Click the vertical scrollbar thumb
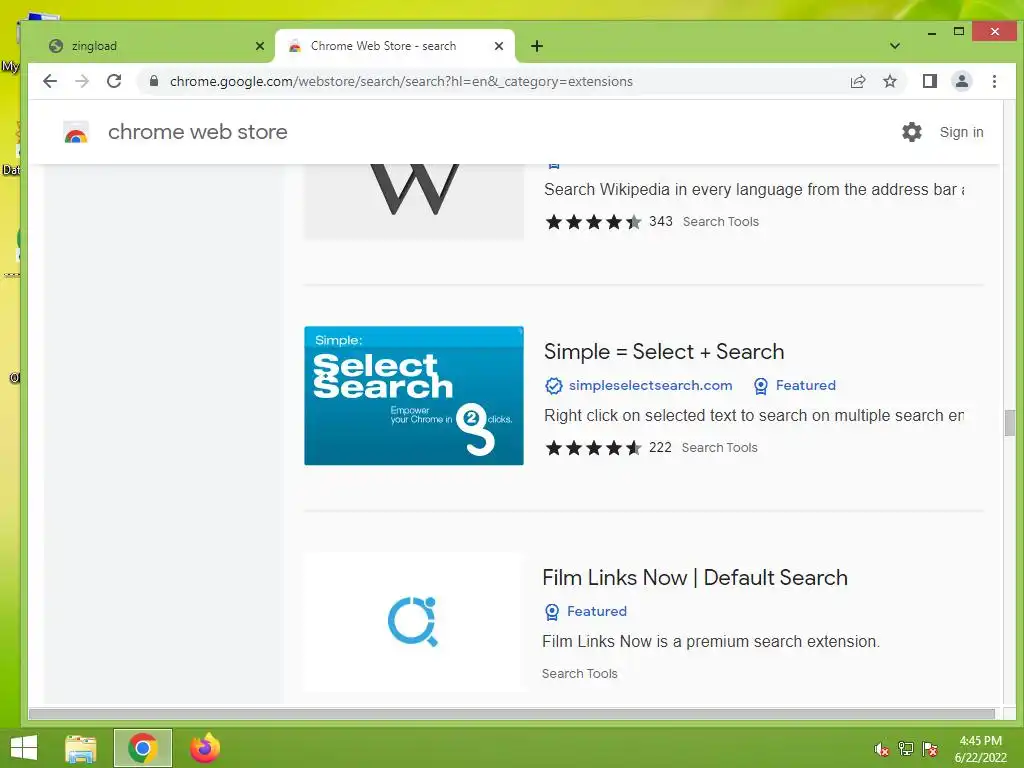The height and width of the screenshot is (768, 1024). click(x=1010, y=423)
